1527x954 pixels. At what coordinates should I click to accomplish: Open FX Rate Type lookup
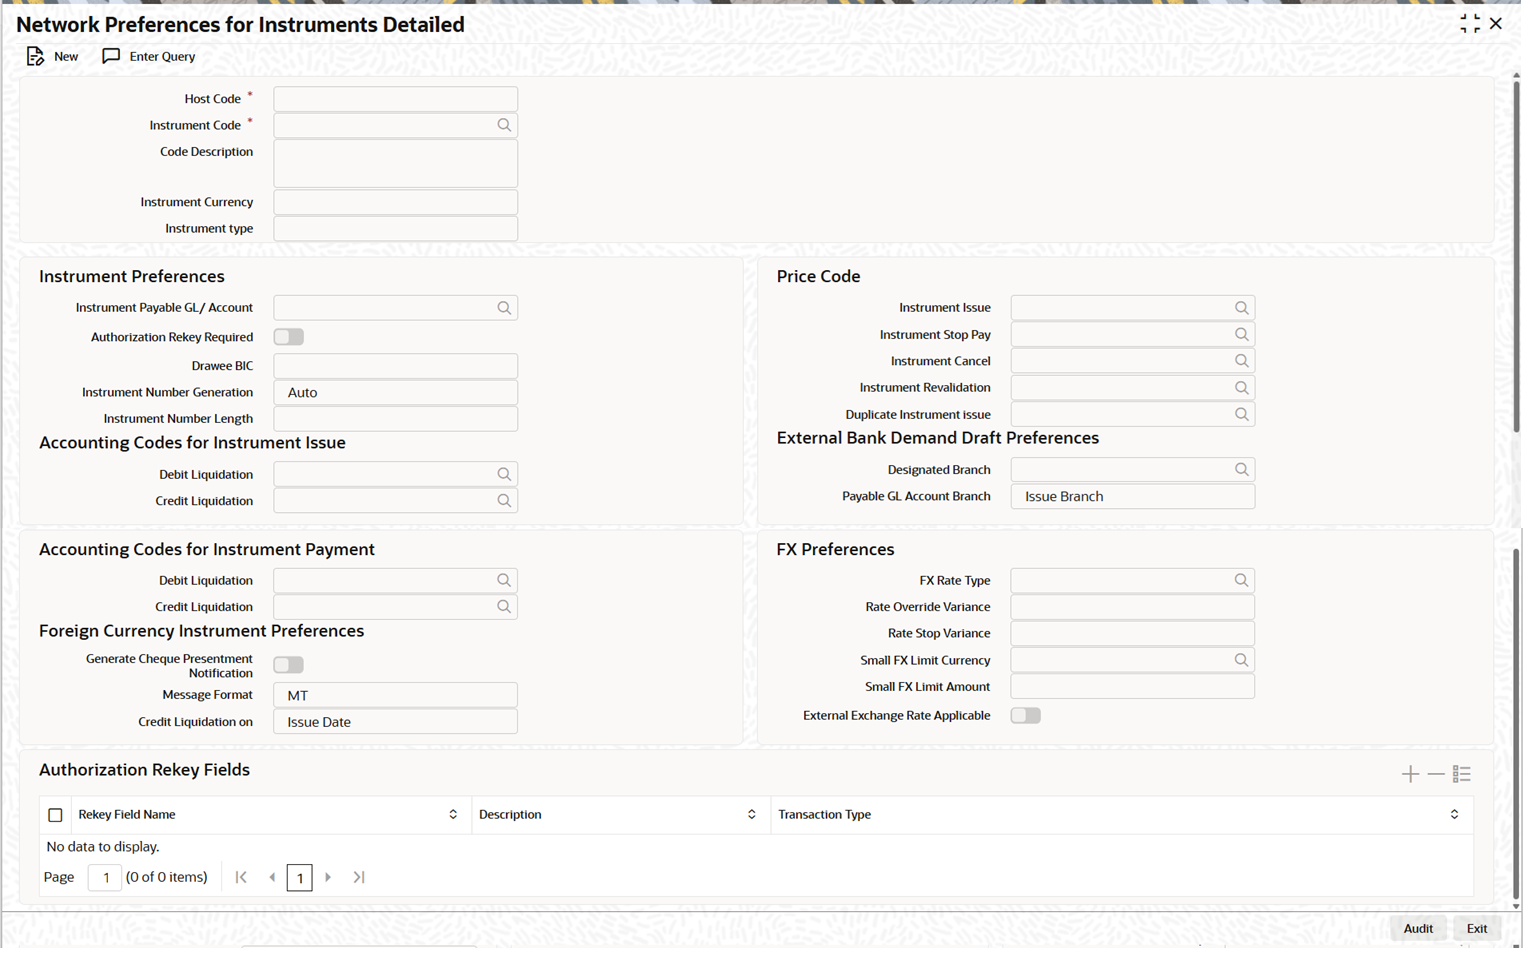click(x=1241, y=580)
